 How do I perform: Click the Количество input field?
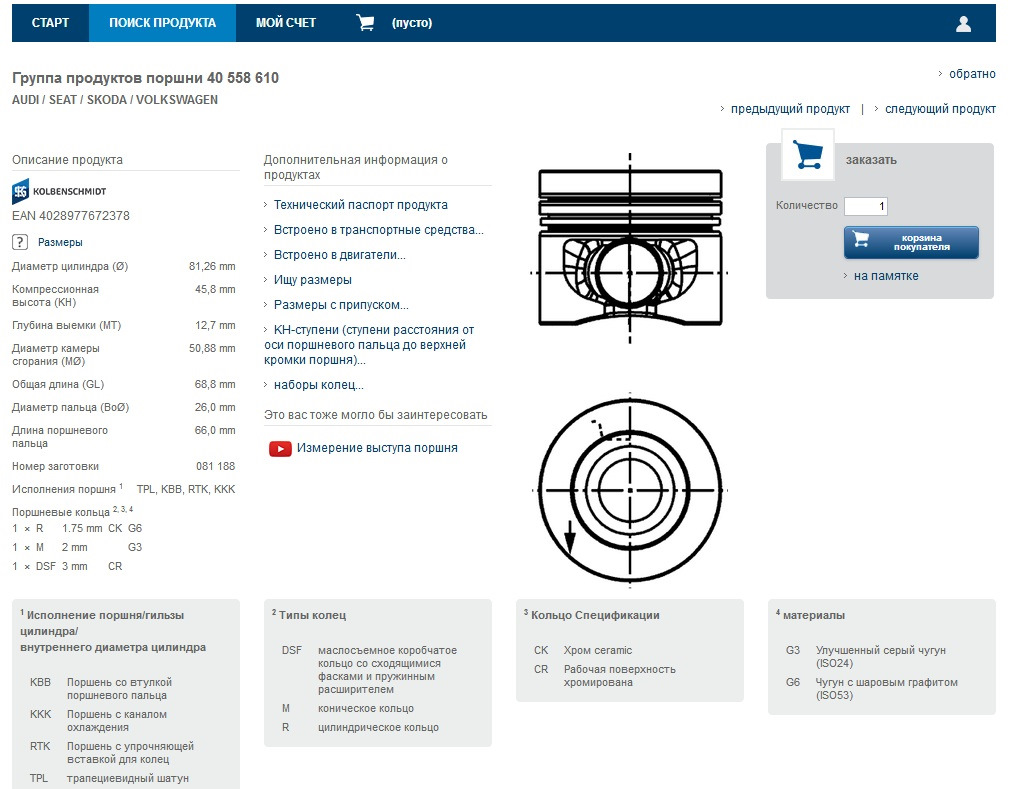[866, 207]
